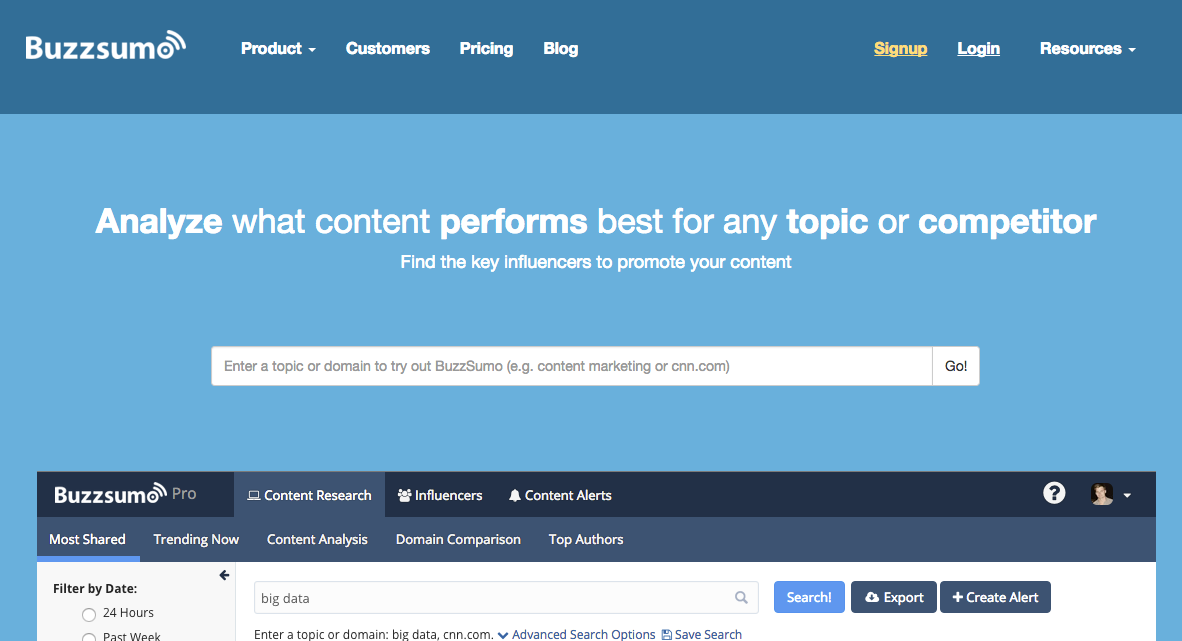
Task: Click the 'Filter by Date:' label
Action: (x=95, y=588)
